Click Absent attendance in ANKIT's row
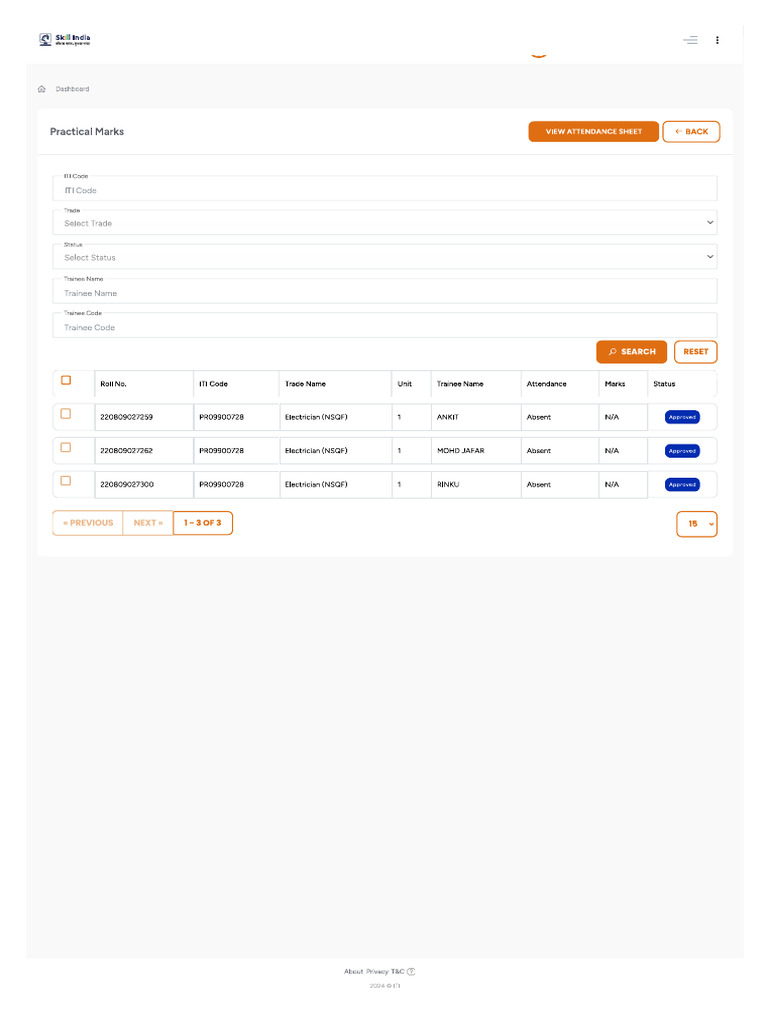768x1024 pixels. point(539,417)
